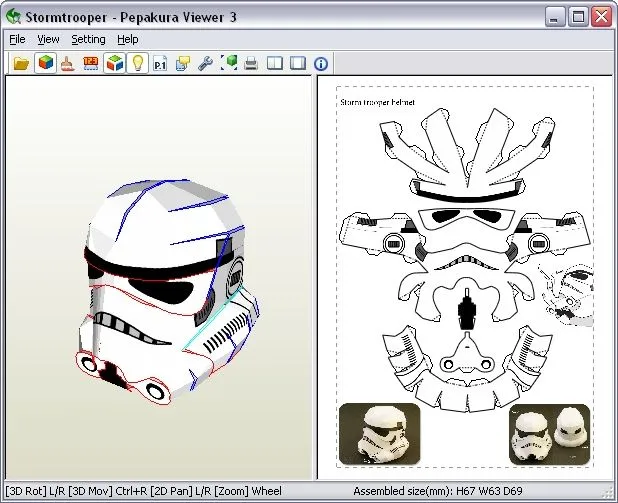
Task: Click the left stormtrooper photo thumbnail
Action: point(380,433)
